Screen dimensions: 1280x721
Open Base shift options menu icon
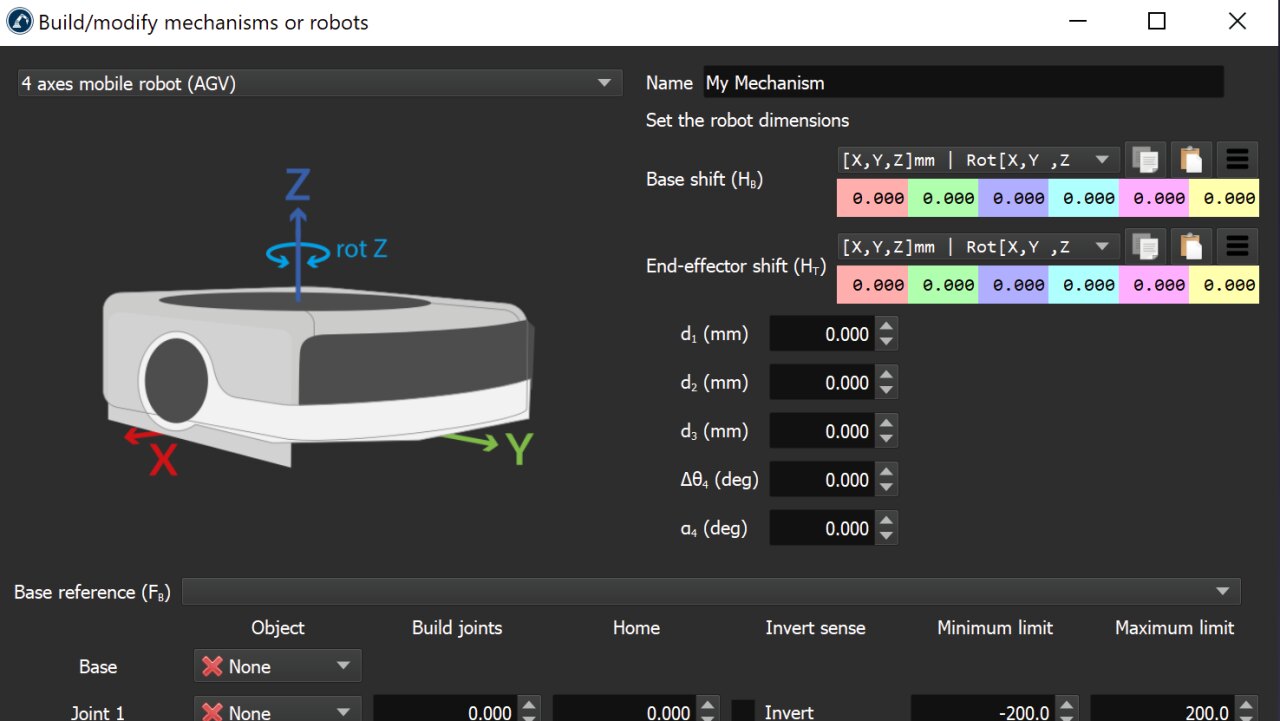pos(1237,160)
